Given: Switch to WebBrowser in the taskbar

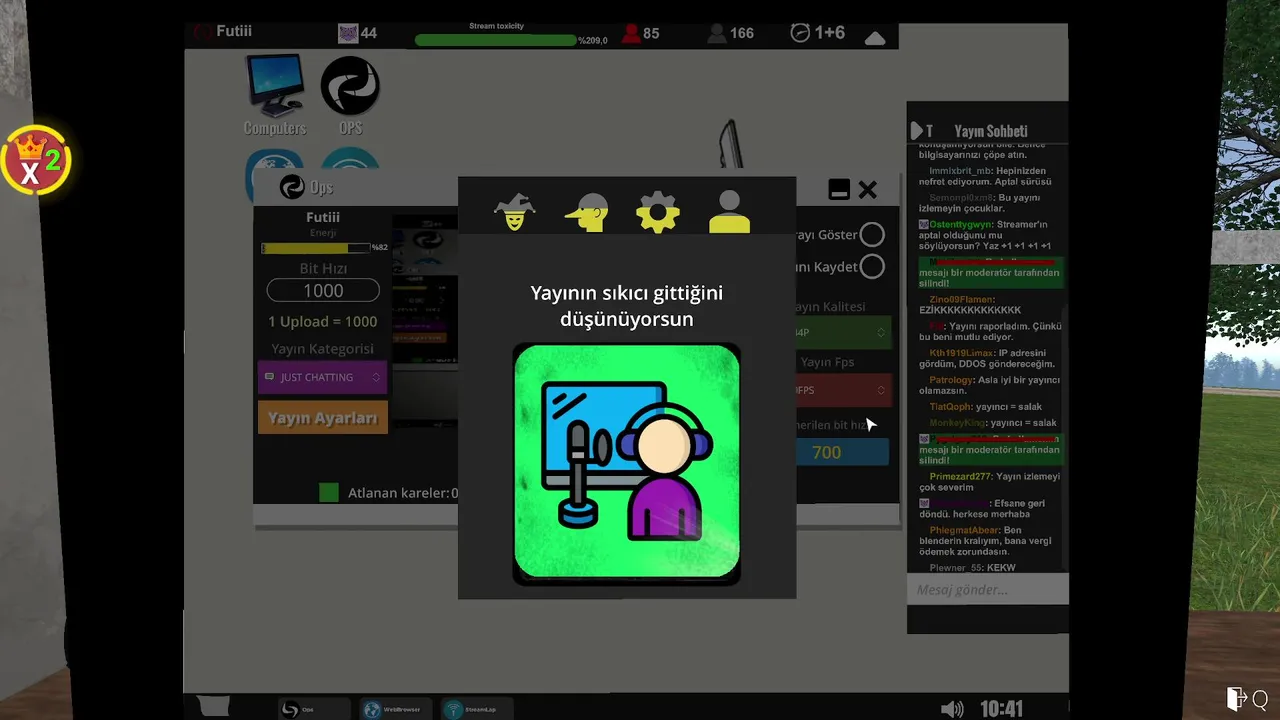Looking at the screenshot, I should click(x=395, y=709).
